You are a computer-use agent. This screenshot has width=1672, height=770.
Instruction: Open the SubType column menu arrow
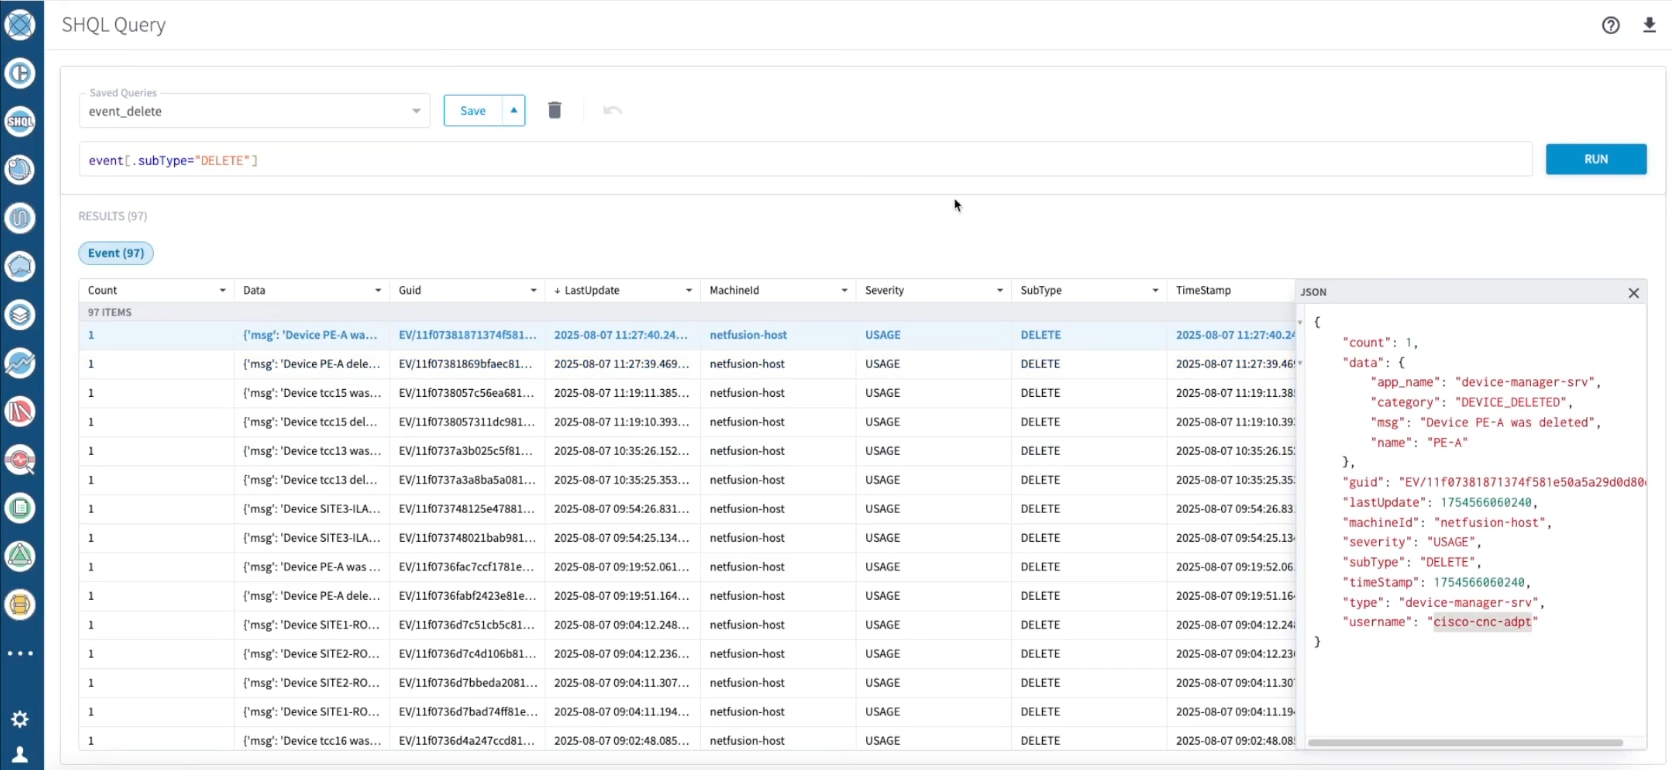pos(1155,291)
